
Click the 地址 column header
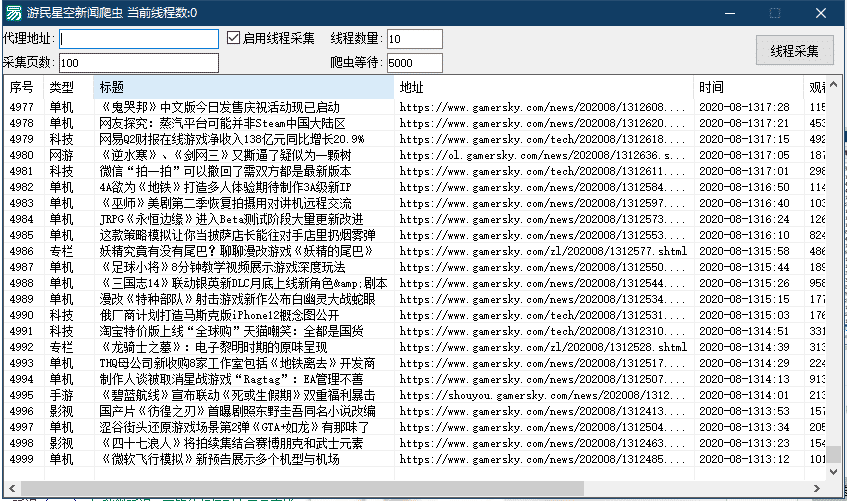point(543,87)
